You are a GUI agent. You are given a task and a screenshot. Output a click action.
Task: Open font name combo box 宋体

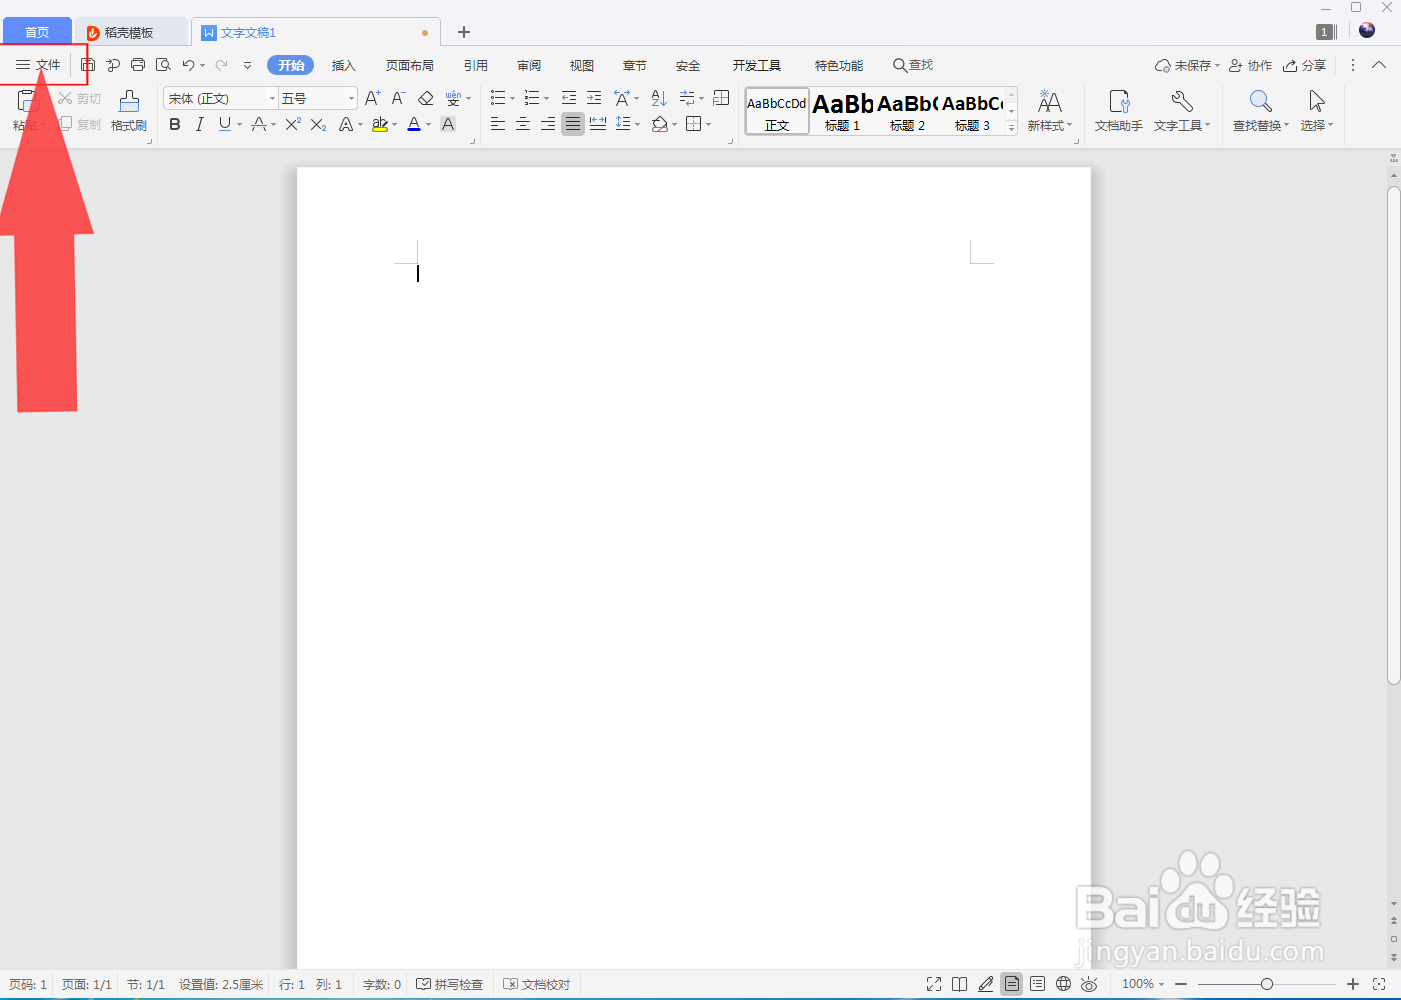coord(220,98)
